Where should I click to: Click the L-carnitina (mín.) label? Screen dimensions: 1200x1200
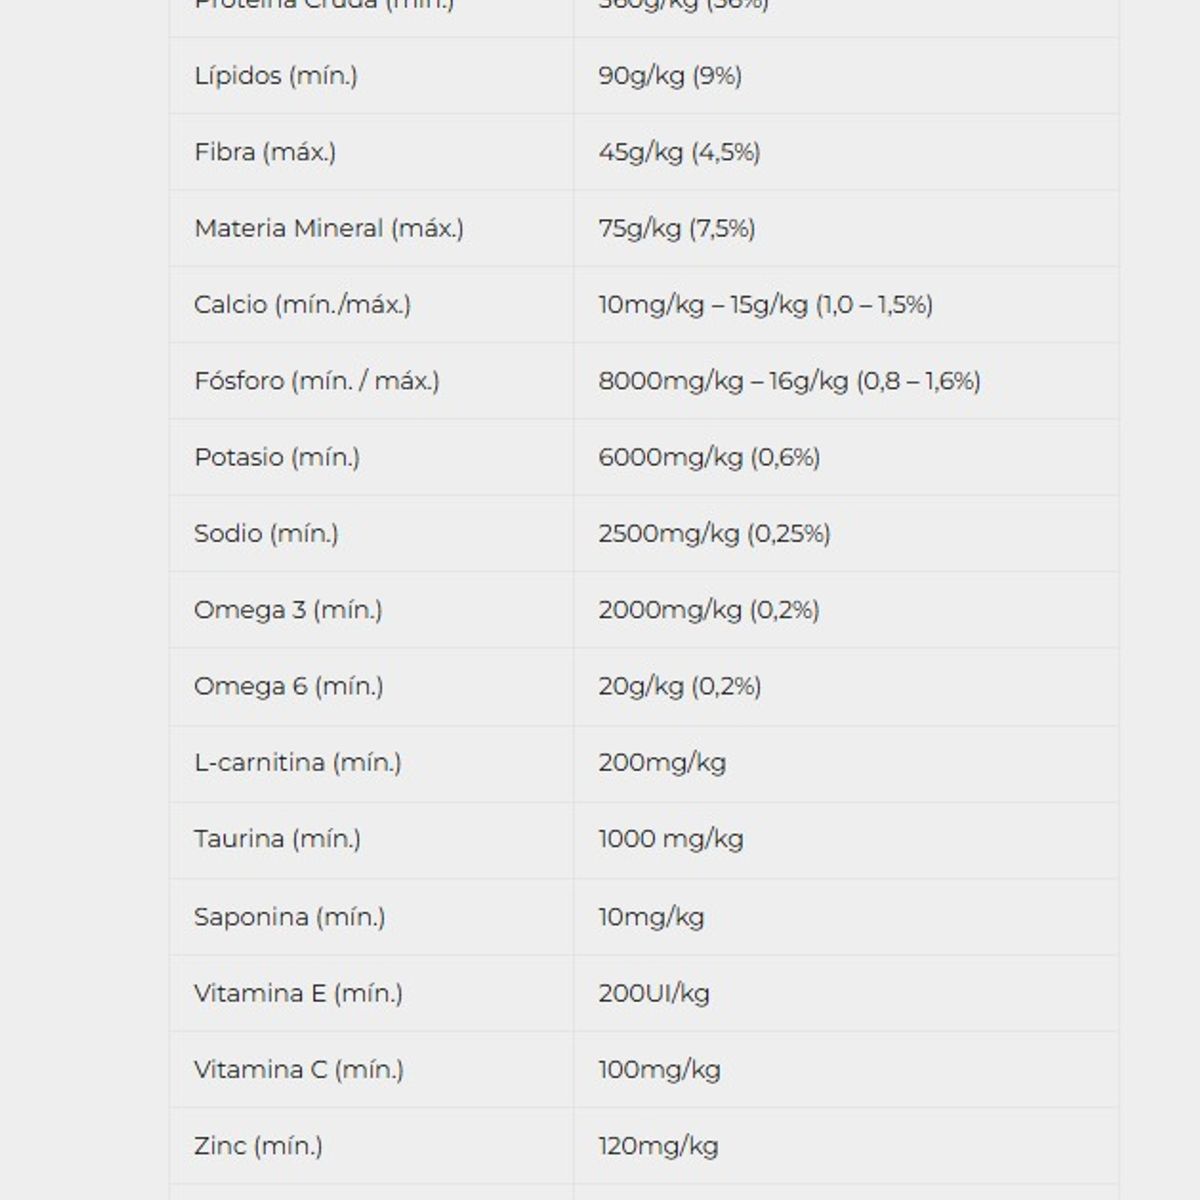point(298,762)
